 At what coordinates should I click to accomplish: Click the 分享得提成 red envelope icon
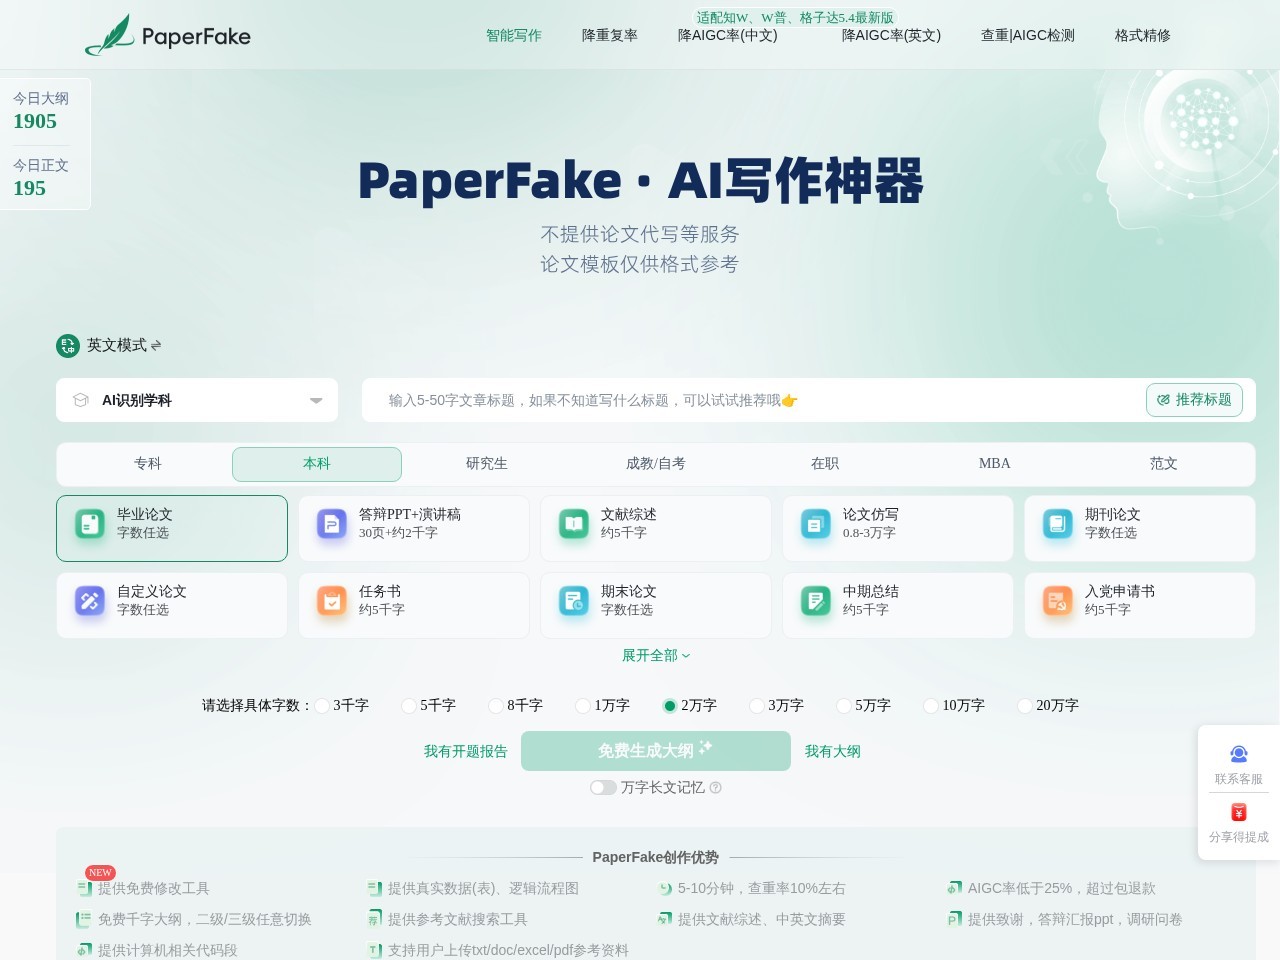[x=1239, y=812]
